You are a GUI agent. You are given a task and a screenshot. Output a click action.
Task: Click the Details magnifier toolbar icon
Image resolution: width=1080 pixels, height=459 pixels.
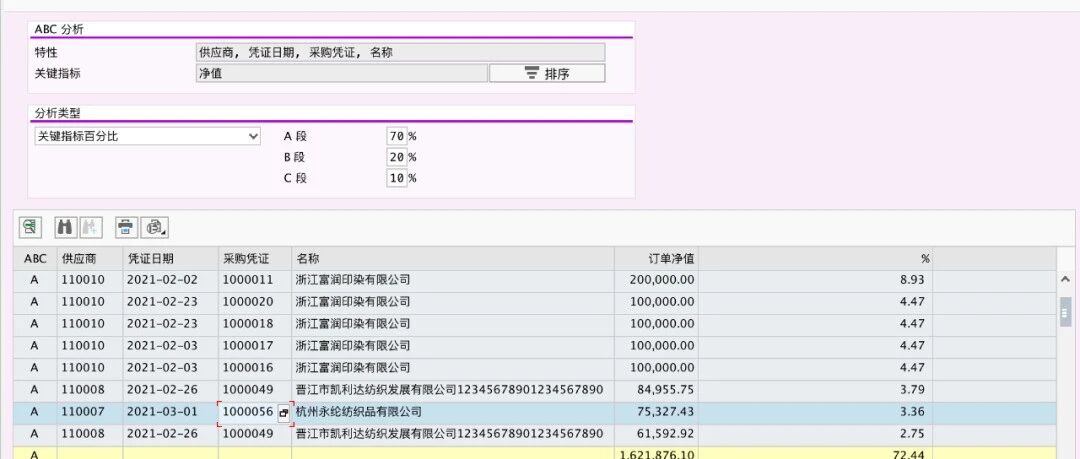30,227
